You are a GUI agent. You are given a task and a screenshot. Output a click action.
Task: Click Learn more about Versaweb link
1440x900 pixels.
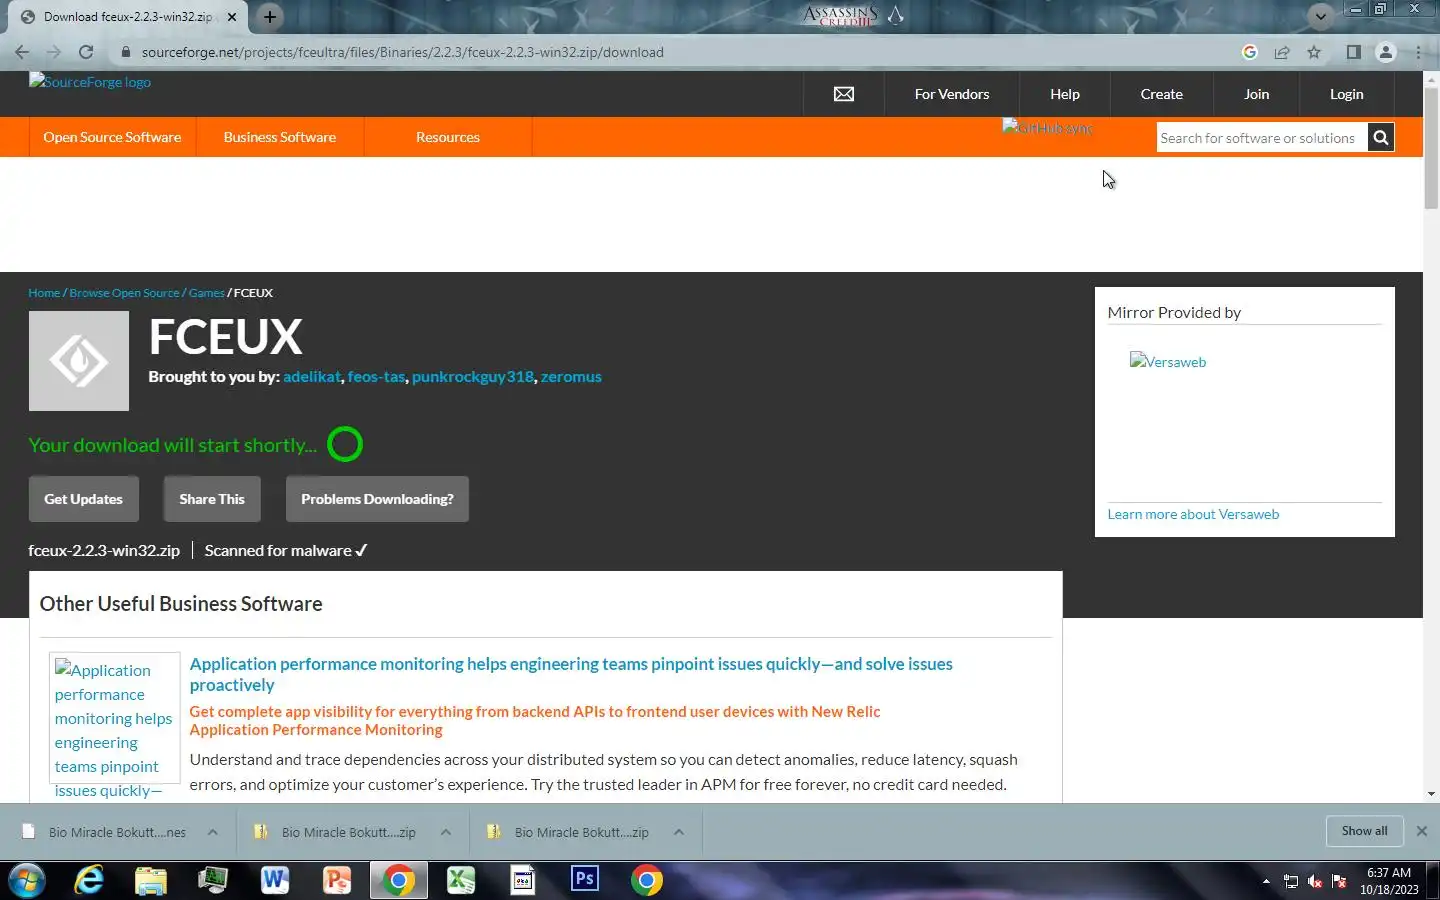pyautogui.click(x=1193, y=514)
